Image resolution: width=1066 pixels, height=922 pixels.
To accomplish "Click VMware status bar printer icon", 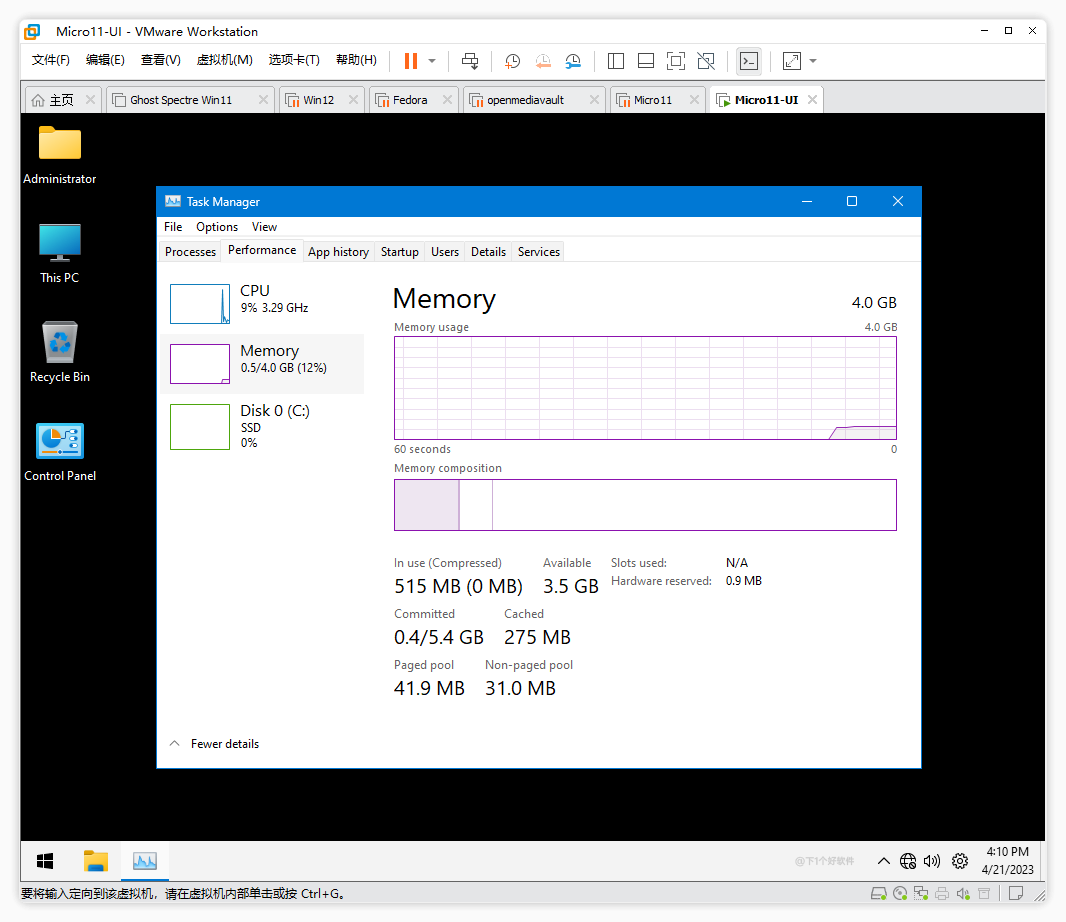I will tap(942, 893).
